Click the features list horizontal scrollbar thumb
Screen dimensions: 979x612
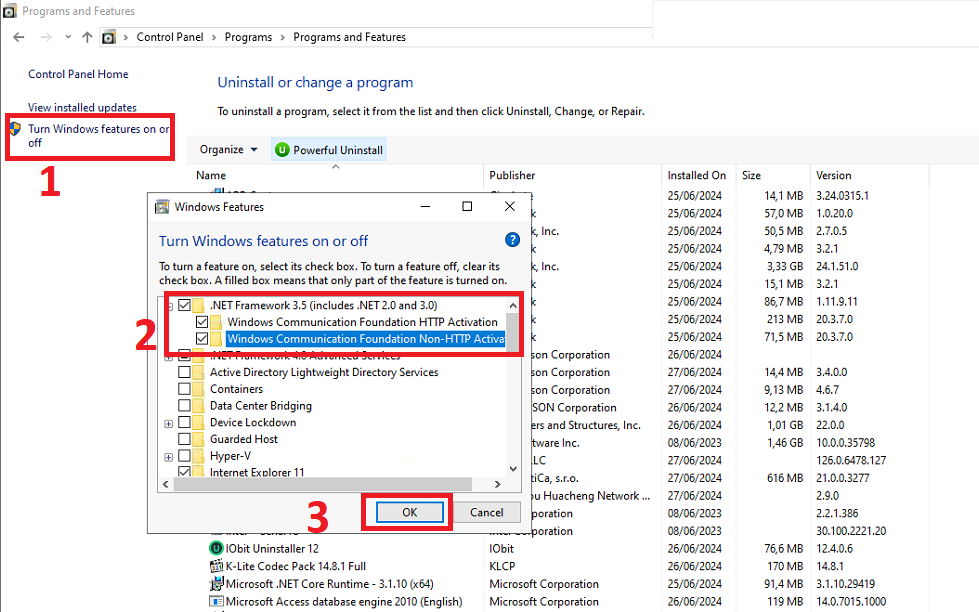point(323,485)
